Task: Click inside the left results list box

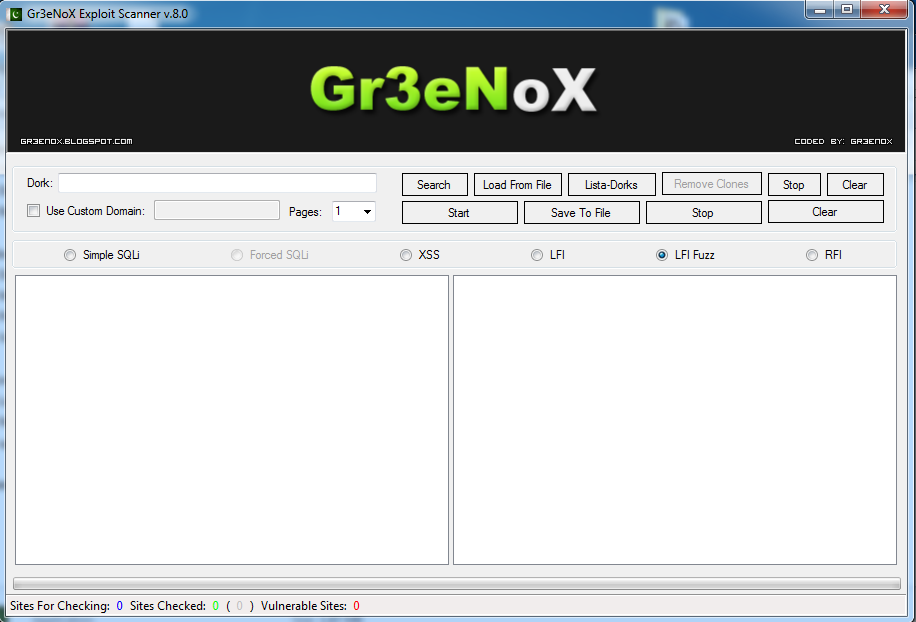Action: 231,420
